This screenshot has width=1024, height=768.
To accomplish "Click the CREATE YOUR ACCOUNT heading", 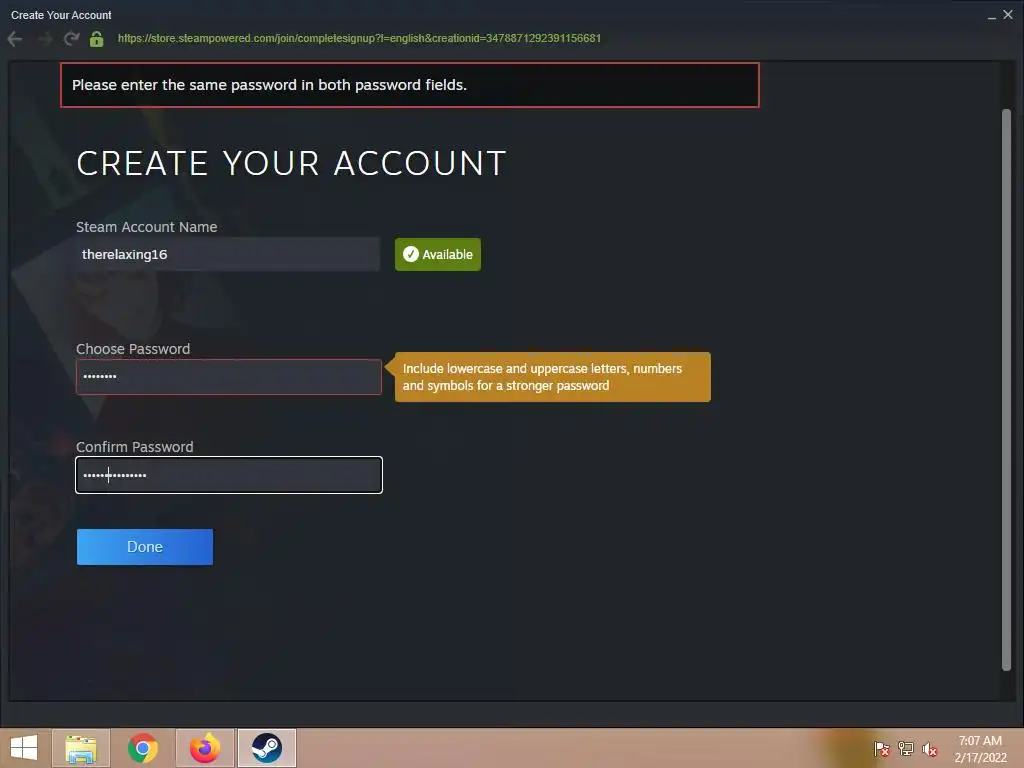I will click(x=291, y=163).
